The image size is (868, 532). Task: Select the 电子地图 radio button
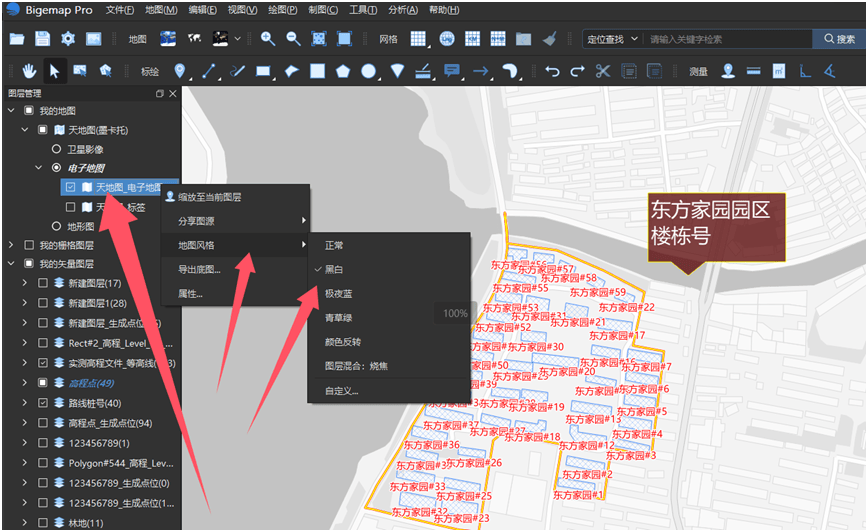[56, 167]
